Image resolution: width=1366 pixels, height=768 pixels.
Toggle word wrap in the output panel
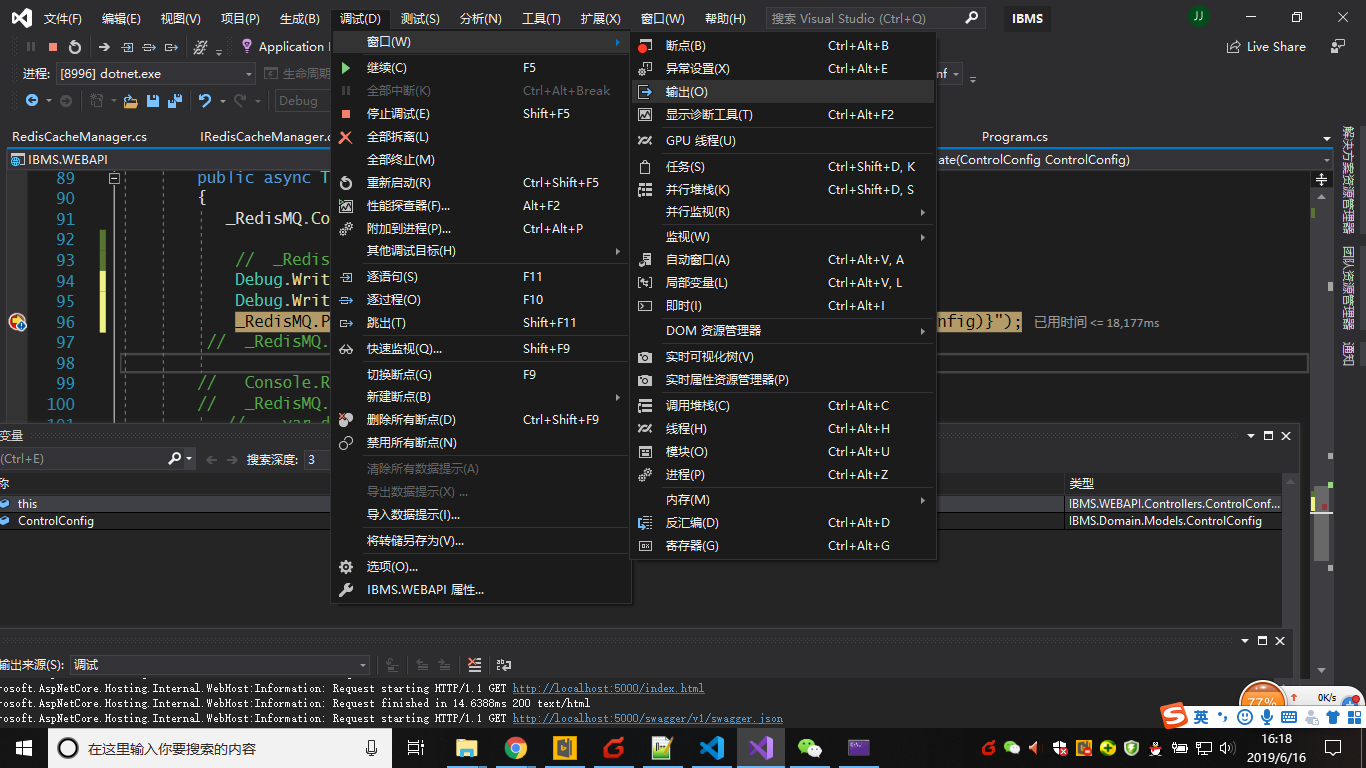[x=504, y=665]
